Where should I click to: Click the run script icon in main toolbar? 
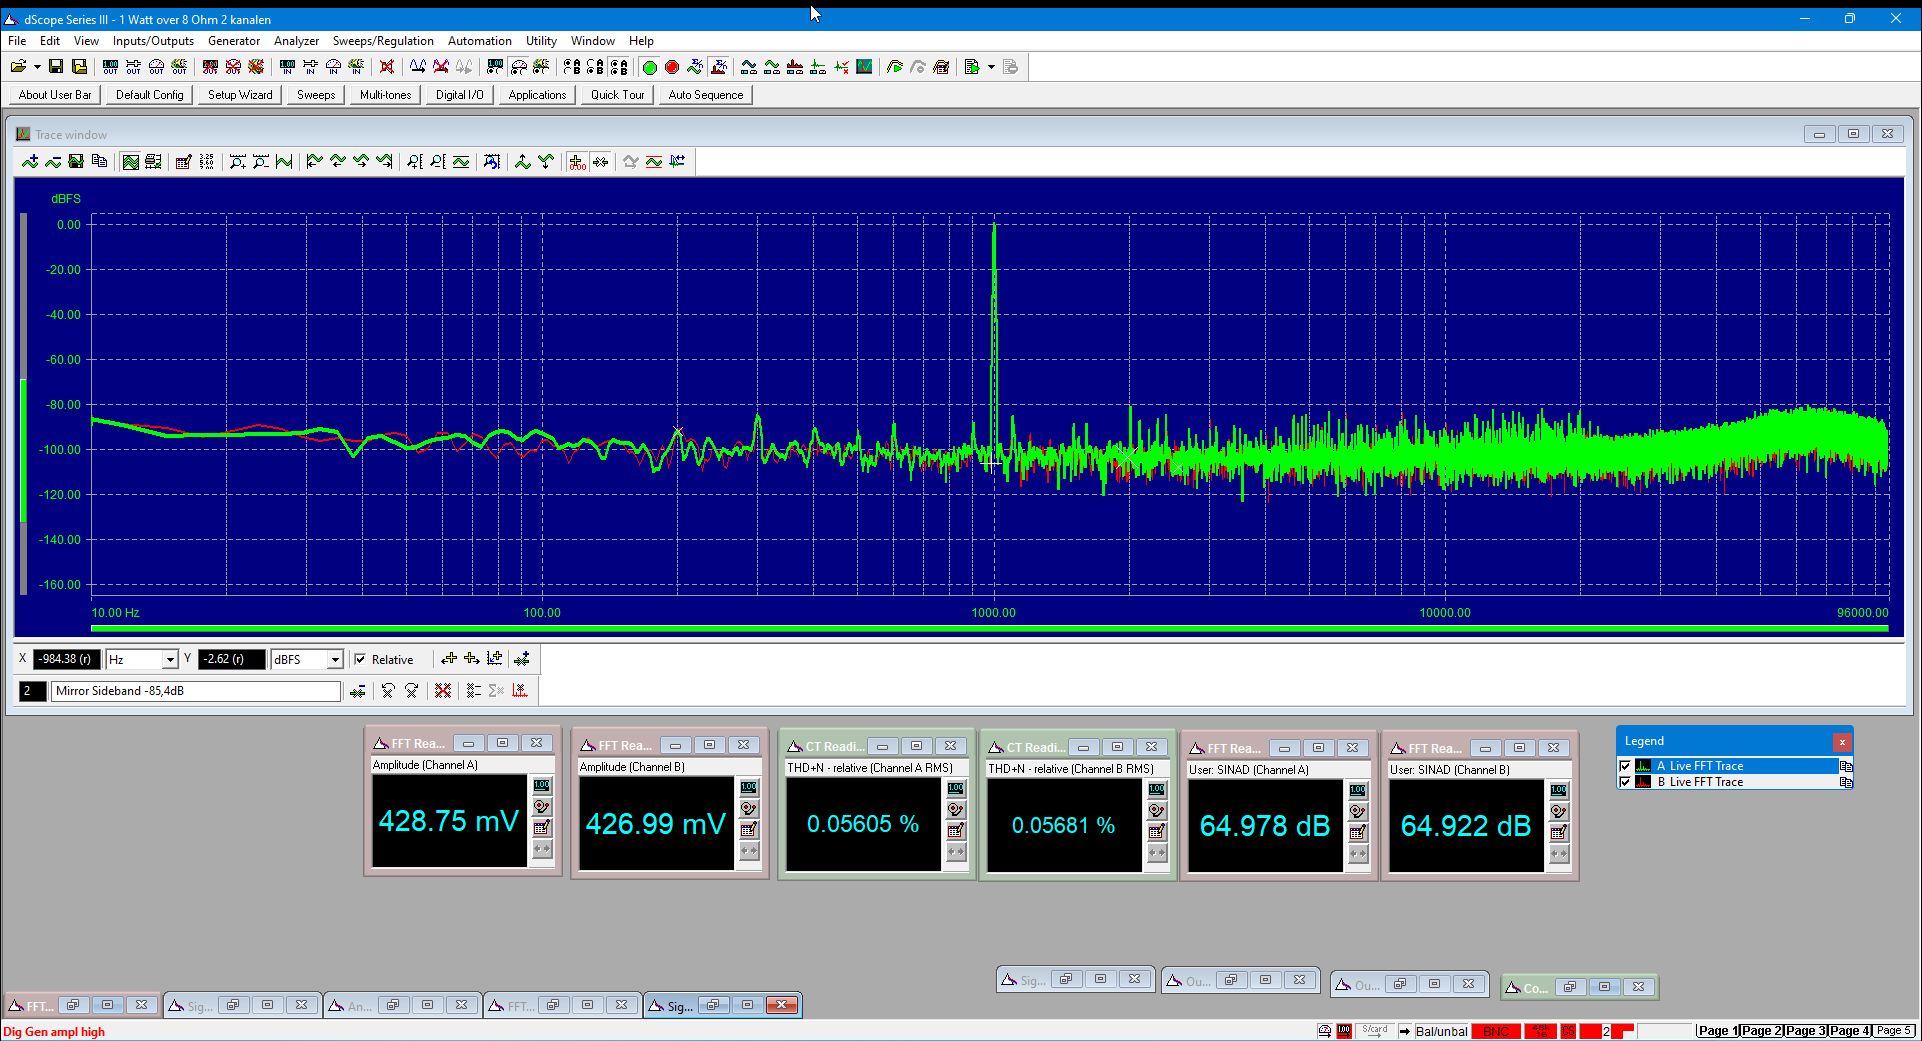972,67
